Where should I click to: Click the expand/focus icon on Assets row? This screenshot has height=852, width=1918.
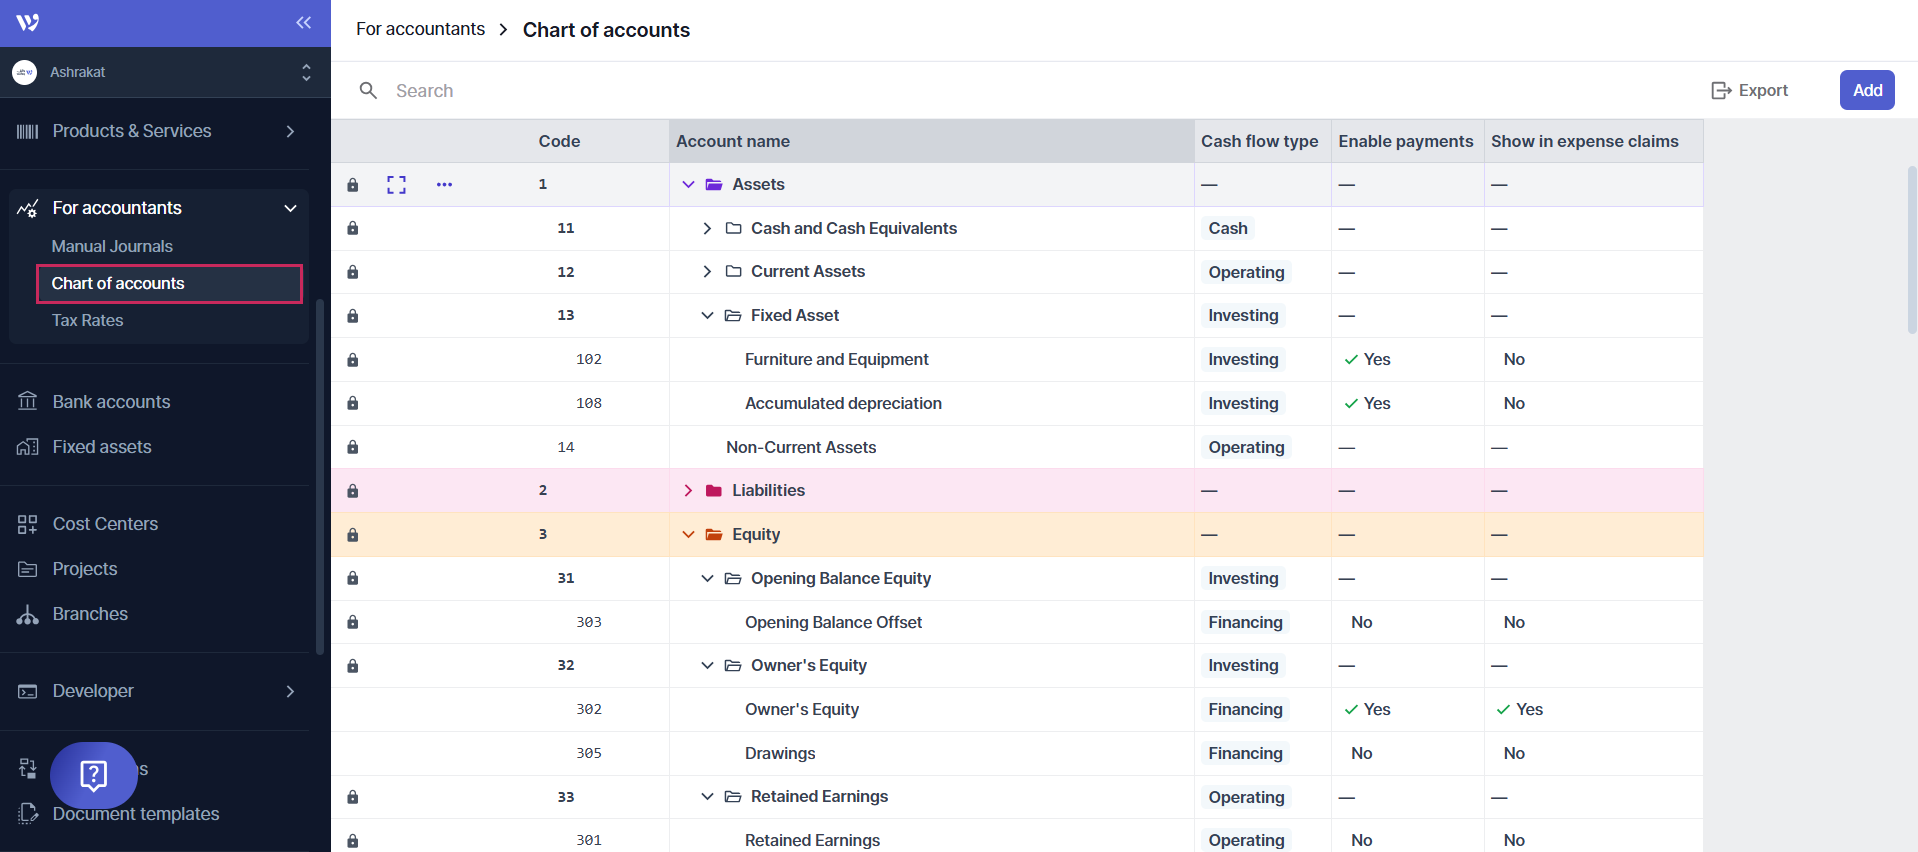[x=396, y=185]
